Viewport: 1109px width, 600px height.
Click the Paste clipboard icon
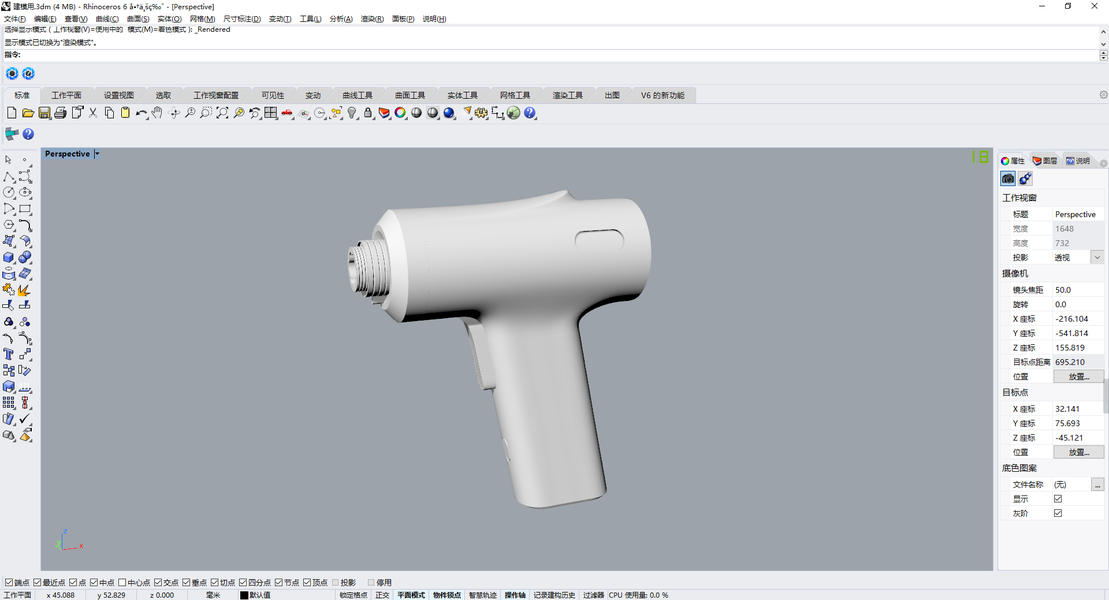coord(125,113)
